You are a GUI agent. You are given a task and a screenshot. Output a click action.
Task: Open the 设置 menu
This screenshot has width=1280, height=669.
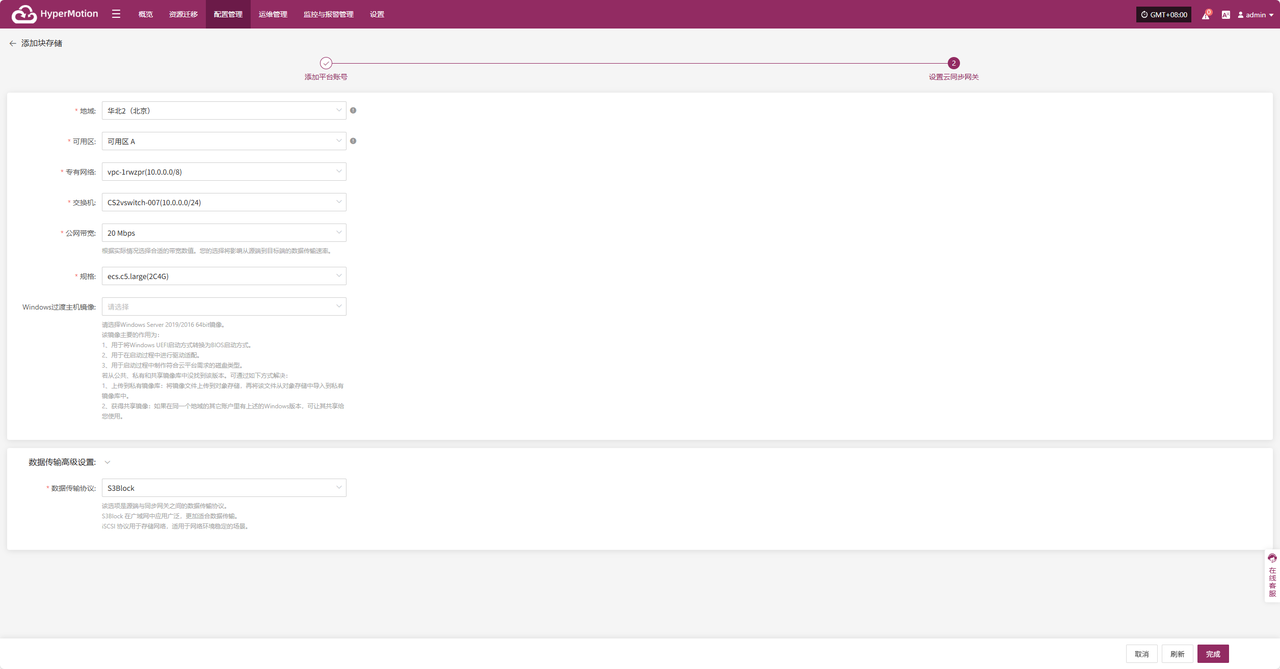377,15
